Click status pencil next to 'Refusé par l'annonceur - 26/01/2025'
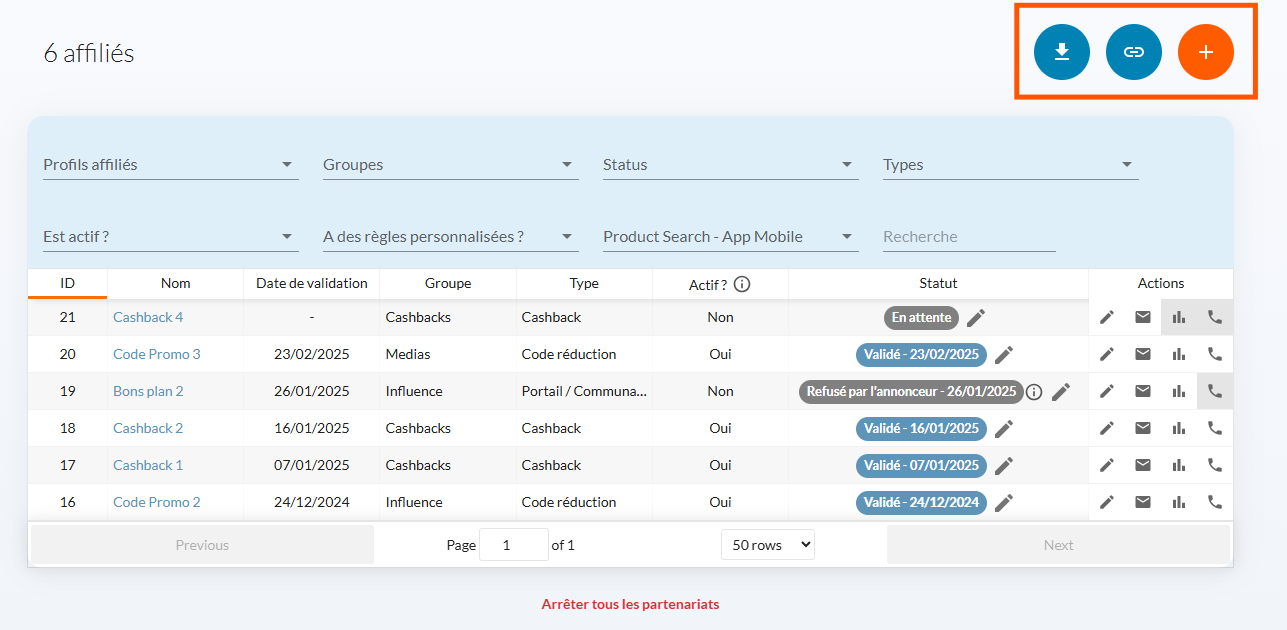The width and height of the screenshot is (1287, 630). (1061, 392)
